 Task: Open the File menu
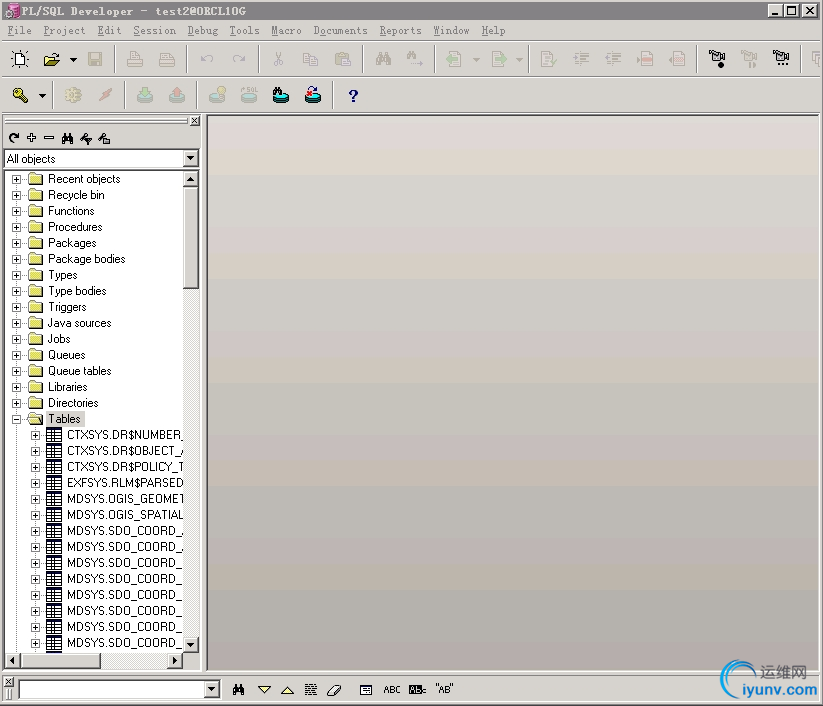[19, 30]
